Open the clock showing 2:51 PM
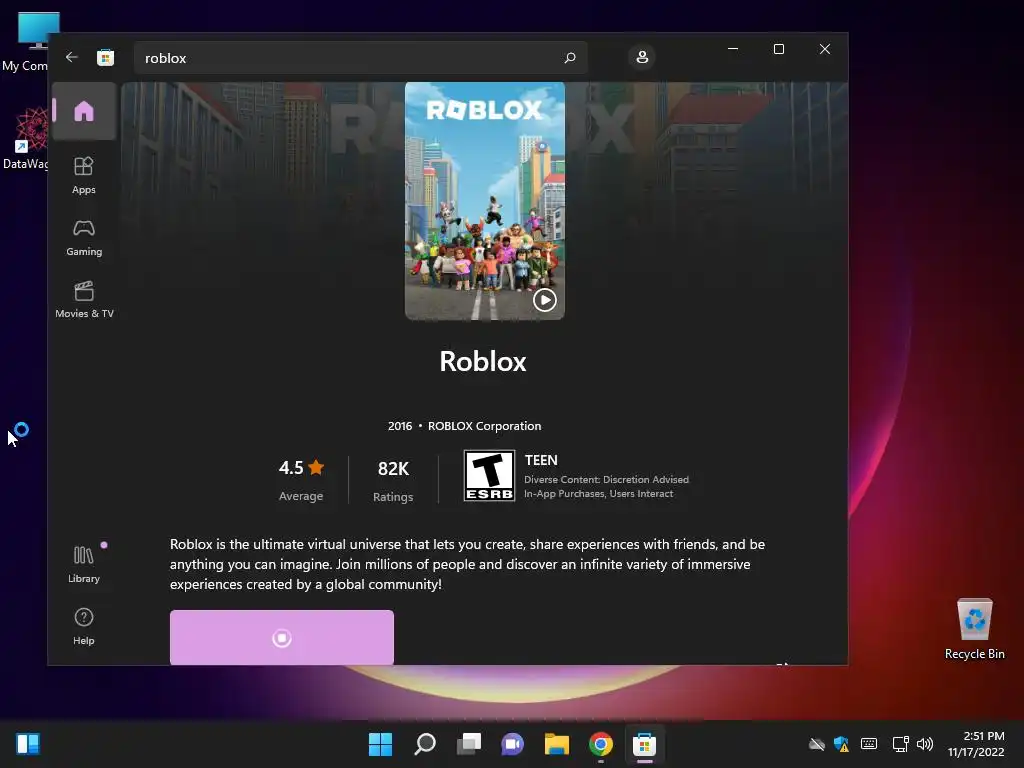The image size is (1024, 768). (976, 744)
